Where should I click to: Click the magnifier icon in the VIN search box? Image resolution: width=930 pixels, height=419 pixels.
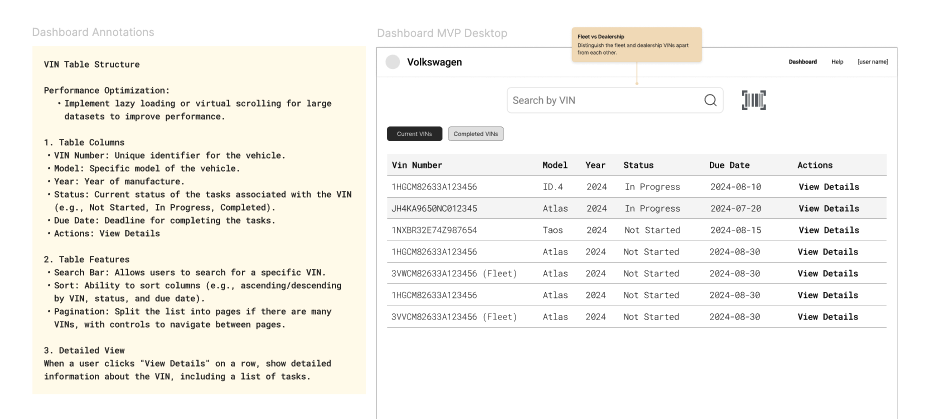tap(711, 100)
